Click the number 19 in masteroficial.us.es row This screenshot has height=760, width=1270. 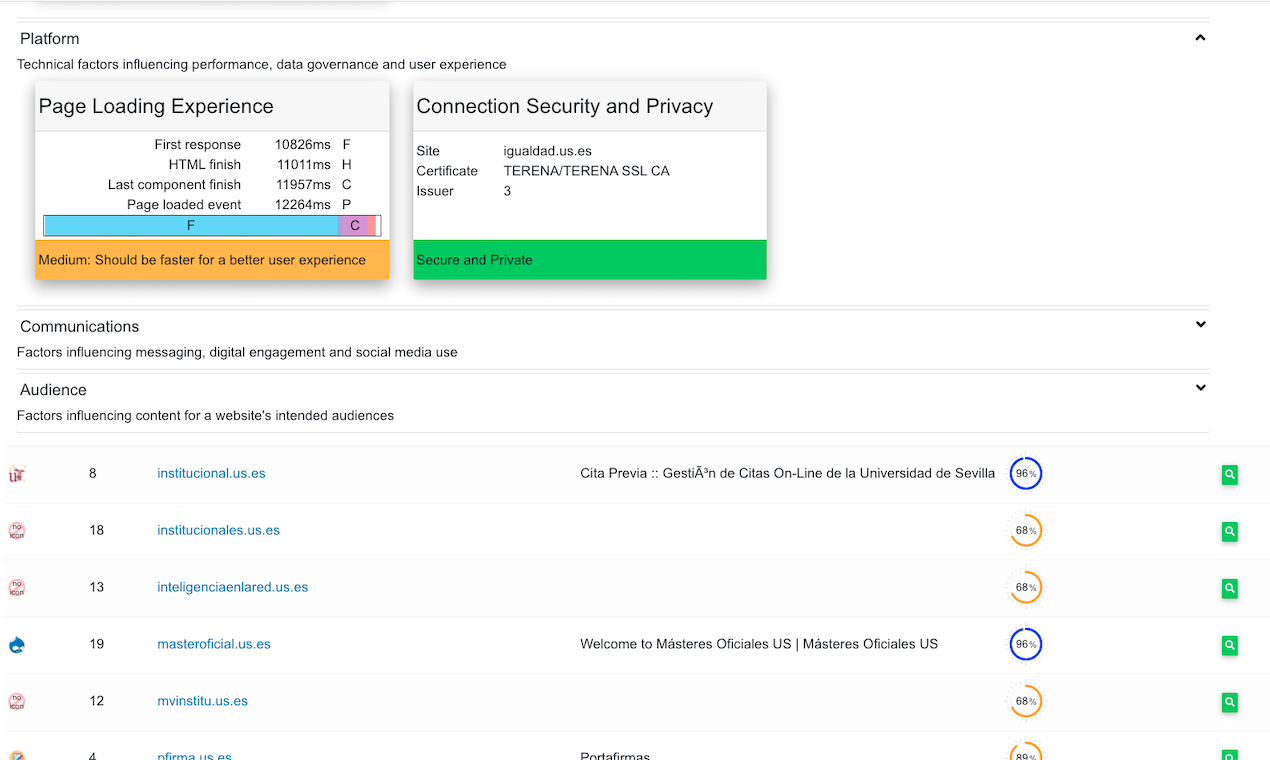coord(97,644)
